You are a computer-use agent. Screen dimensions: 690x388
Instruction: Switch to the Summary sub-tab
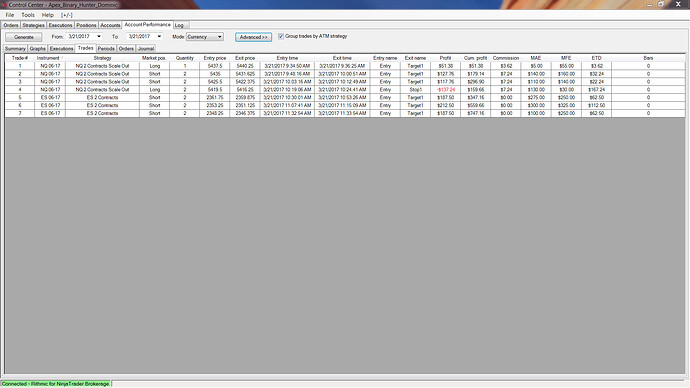tap(15, 49)
